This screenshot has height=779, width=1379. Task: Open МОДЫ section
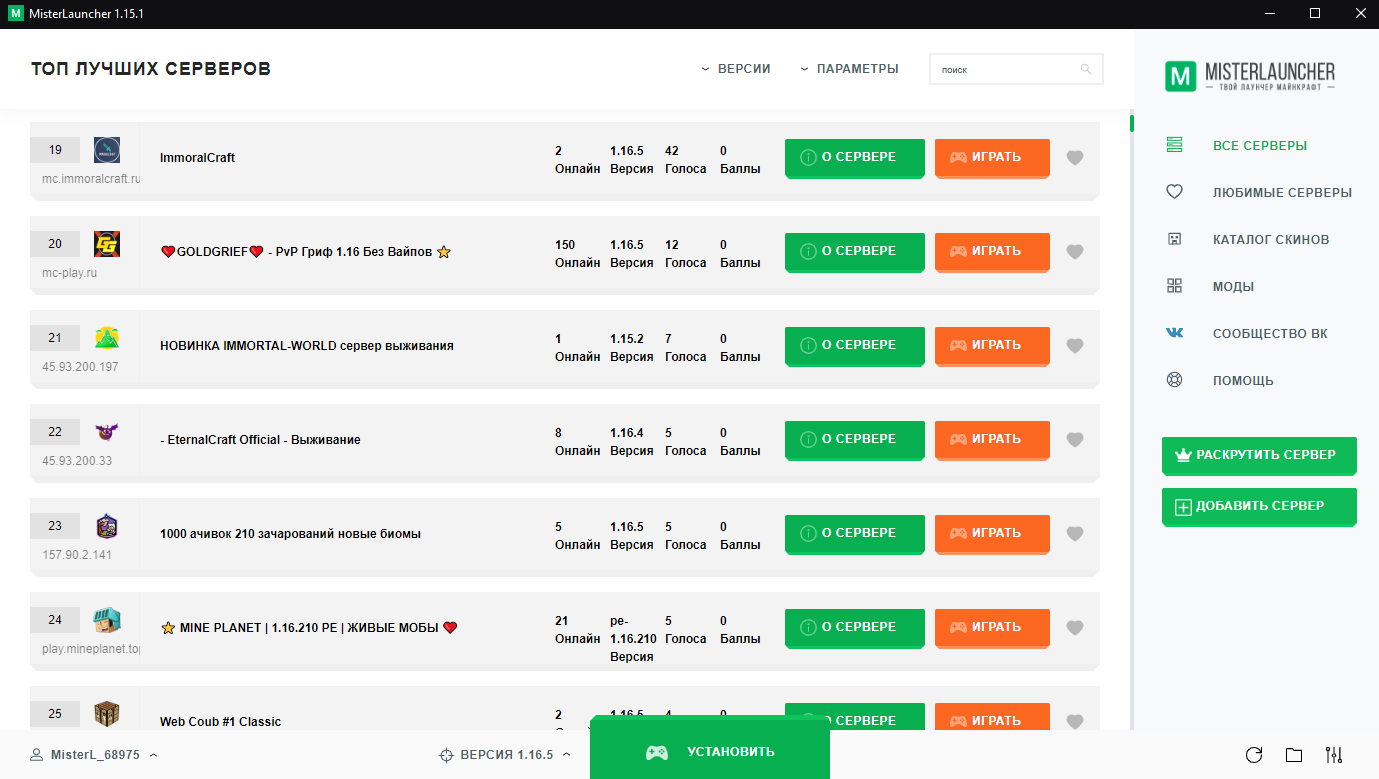(x=1233, y=286)
